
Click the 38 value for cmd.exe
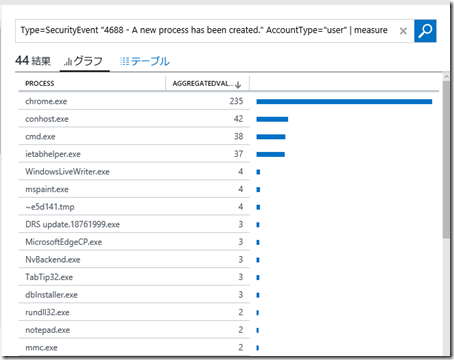238,136
